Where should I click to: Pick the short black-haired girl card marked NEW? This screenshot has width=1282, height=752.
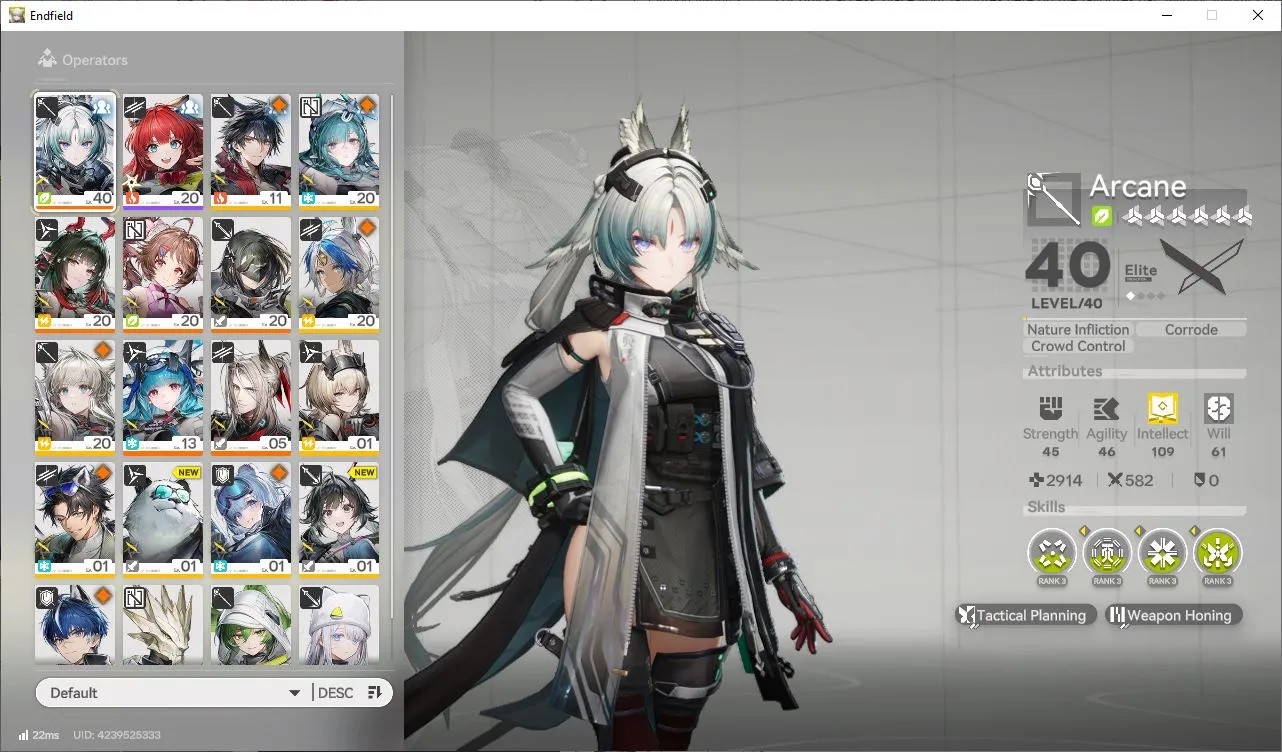pyautogui.click(x=339, y=520)
